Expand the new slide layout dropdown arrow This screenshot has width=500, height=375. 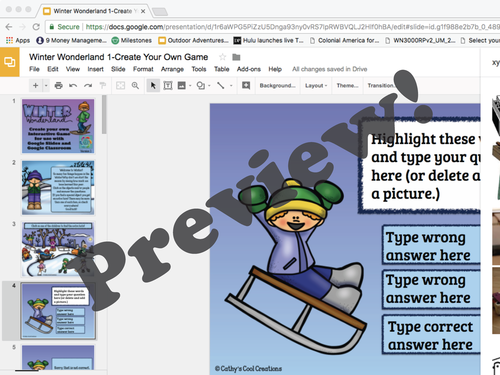(x=46, y=86)
